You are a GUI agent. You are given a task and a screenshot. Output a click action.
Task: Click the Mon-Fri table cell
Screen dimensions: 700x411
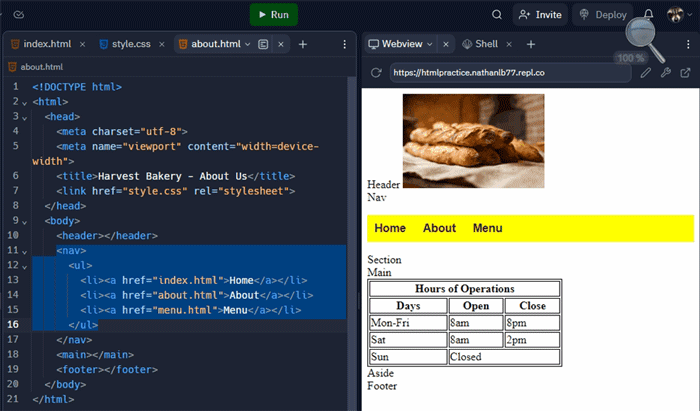[x=408, y=323]
